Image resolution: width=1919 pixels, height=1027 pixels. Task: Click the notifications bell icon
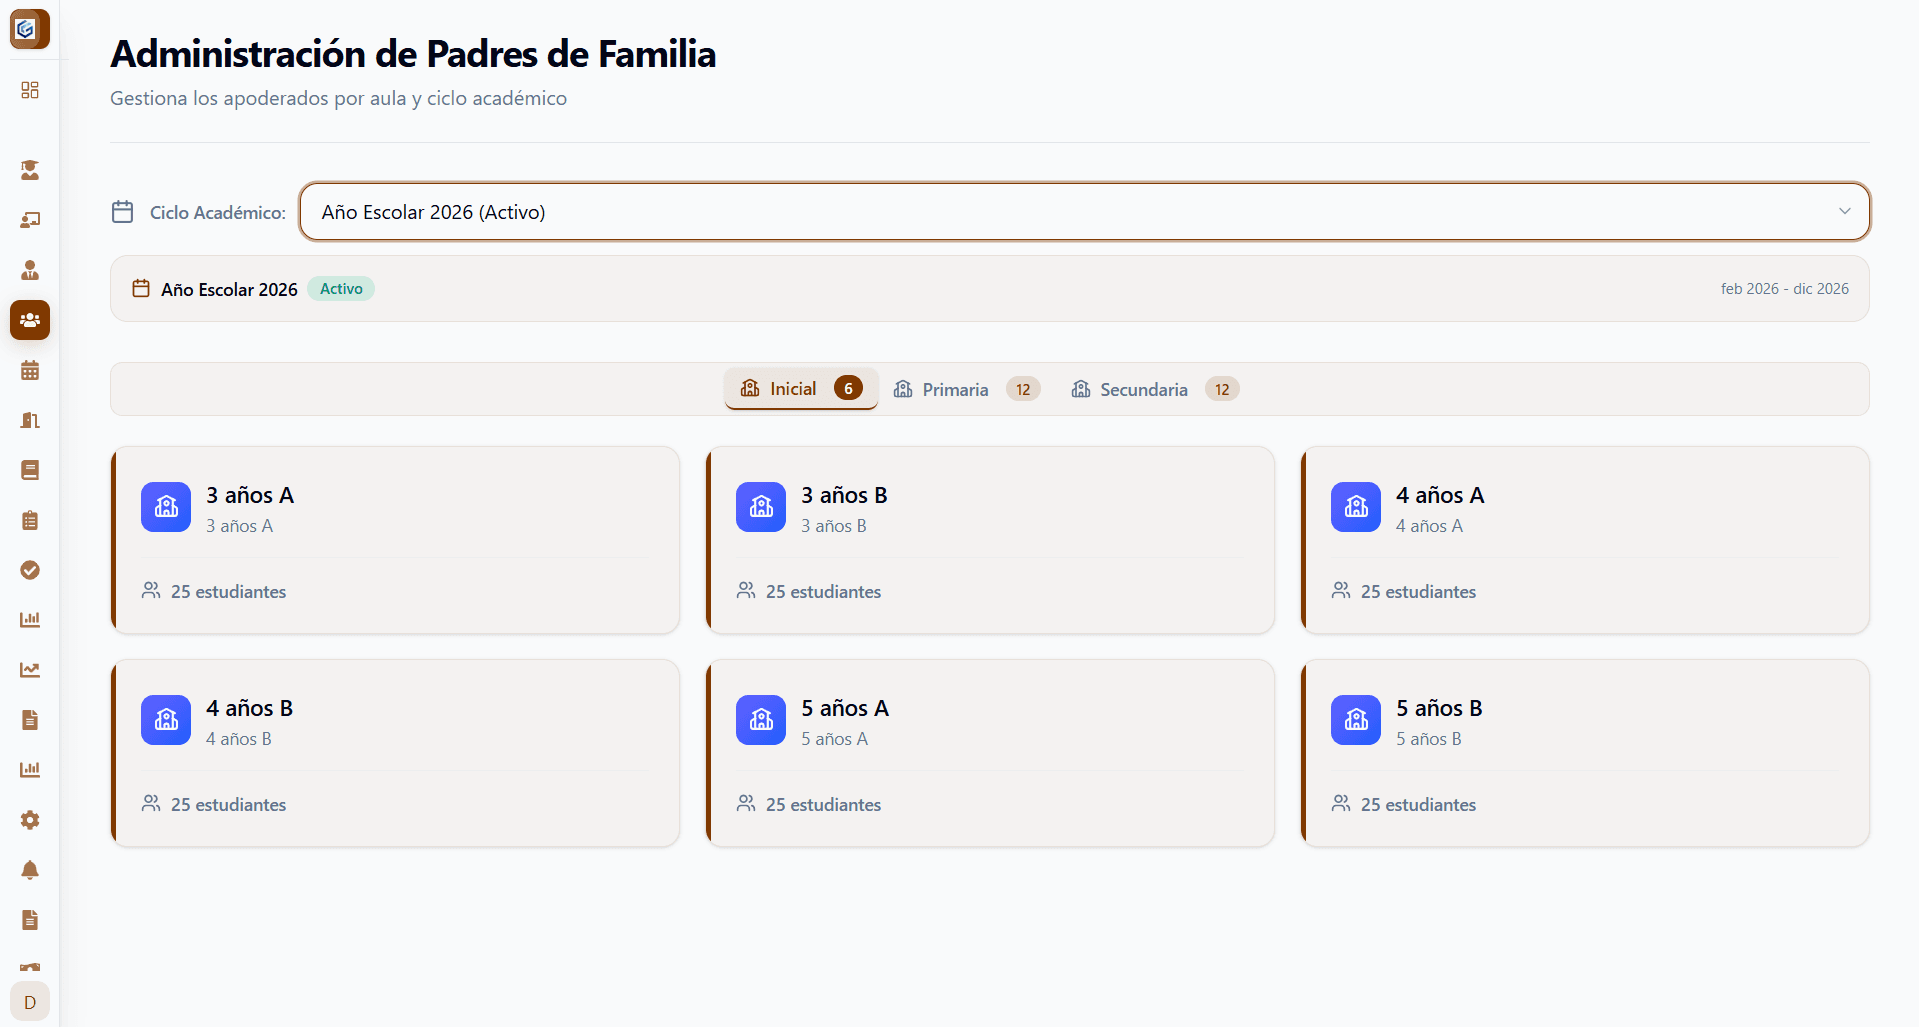[x=30, y=870]
